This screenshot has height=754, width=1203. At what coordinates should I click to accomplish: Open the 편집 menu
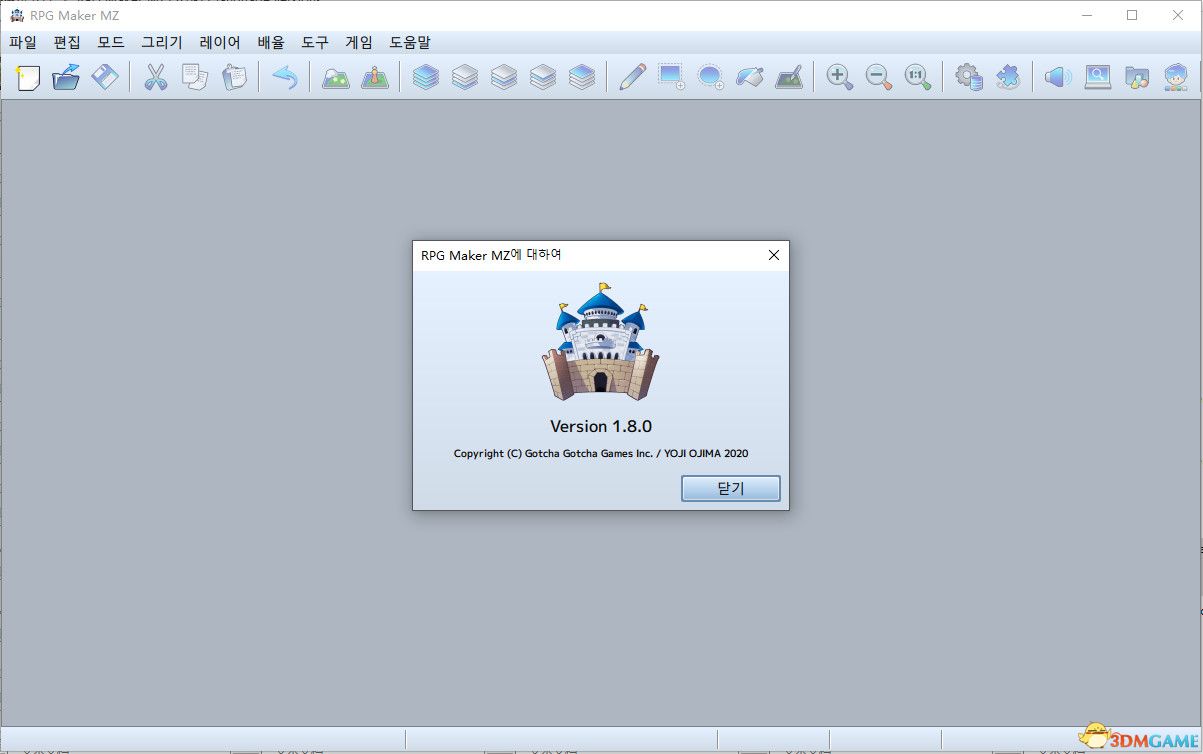click(x=67, y=42)
